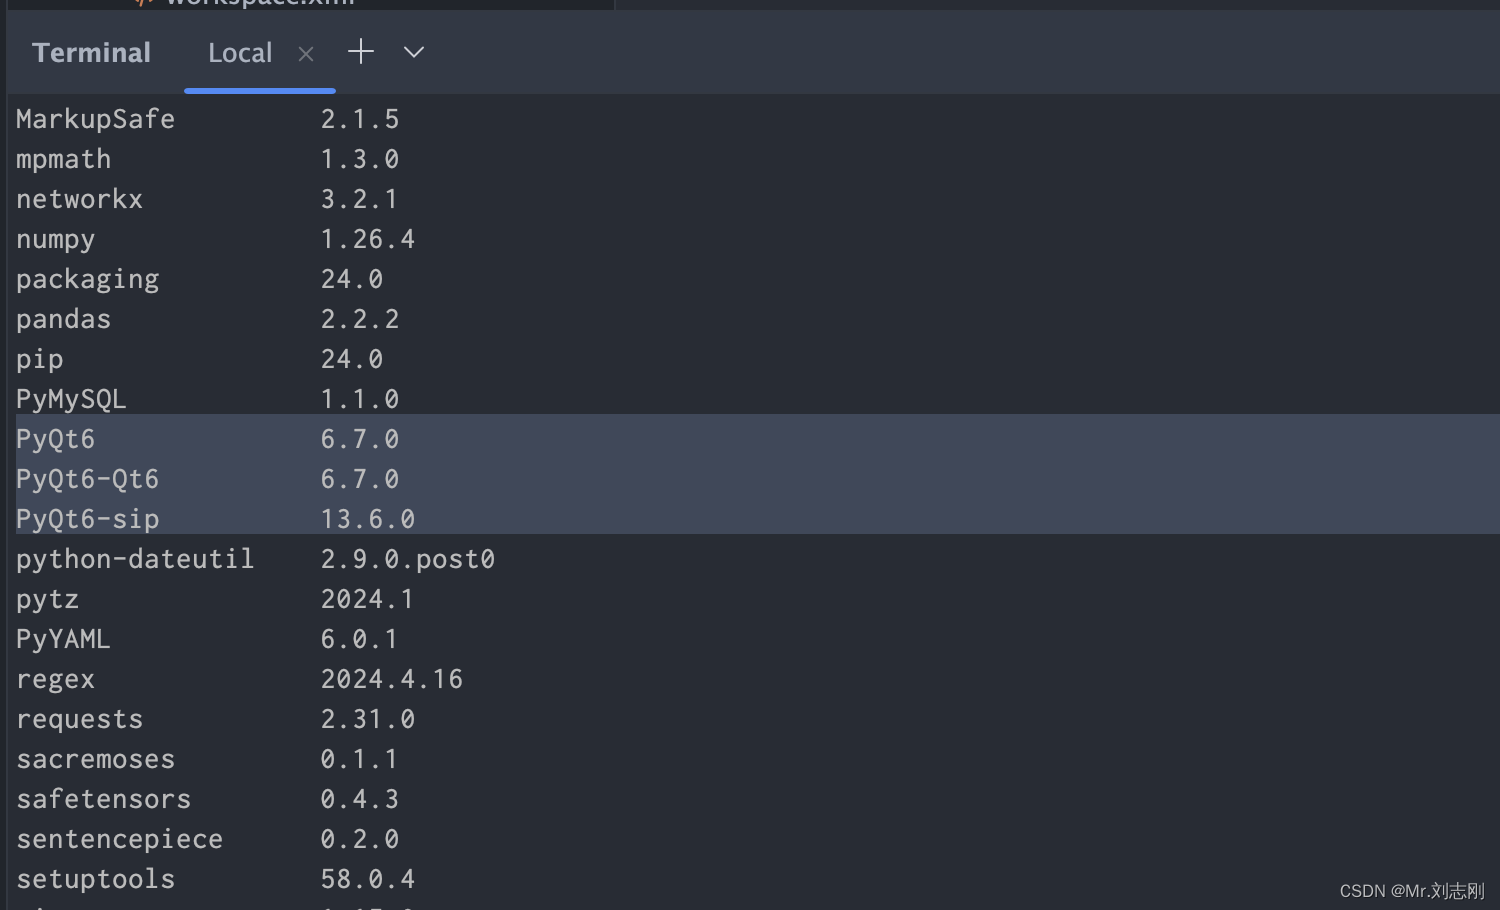Click the networkx package name
Image resolution: width=1500 pixels, height=910 pixels.
[79, 199]
